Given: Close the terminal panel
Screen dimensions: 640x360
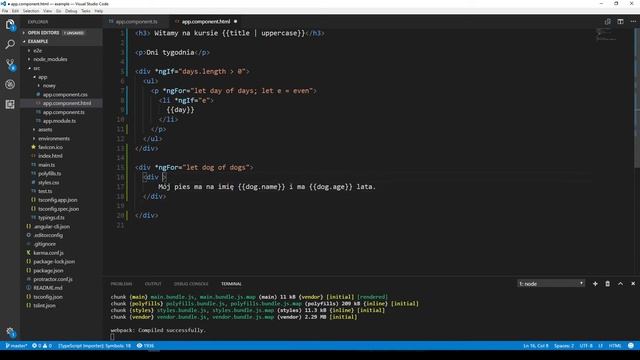Looking at the screenshot, I should (633, 284).
